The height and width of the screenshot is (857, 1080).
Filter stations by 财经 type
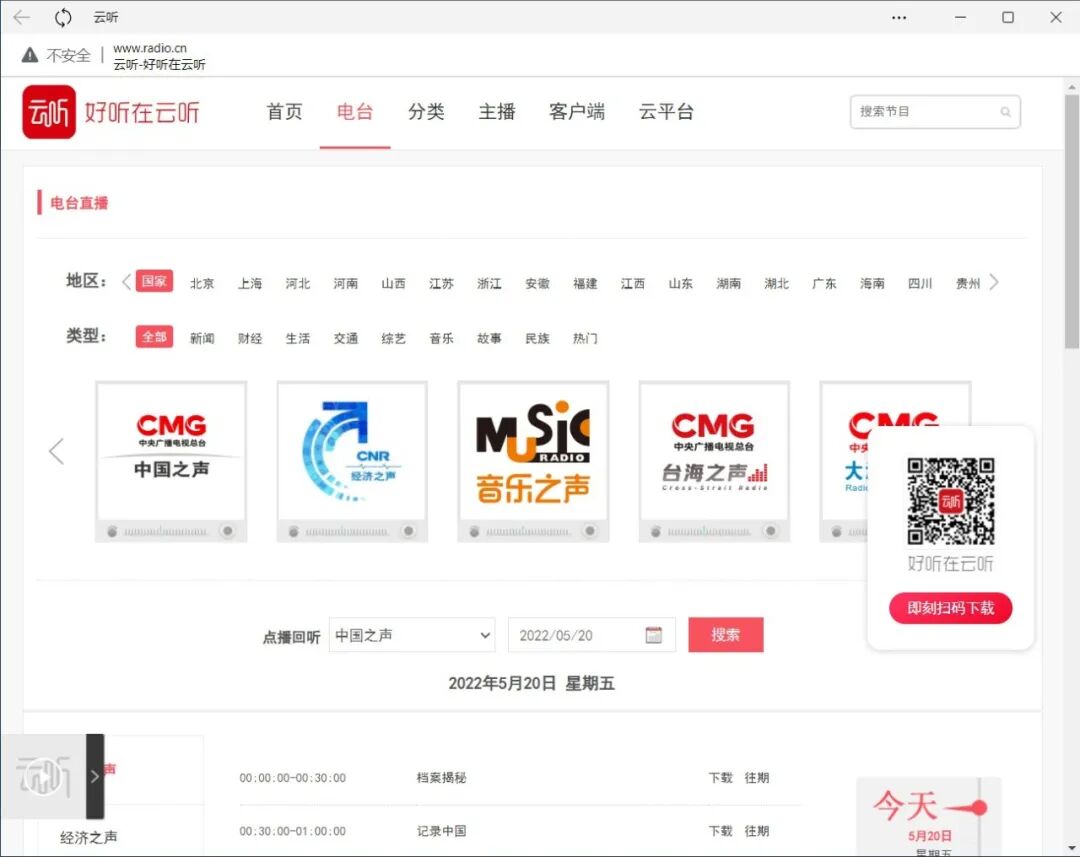click(250, 338)
